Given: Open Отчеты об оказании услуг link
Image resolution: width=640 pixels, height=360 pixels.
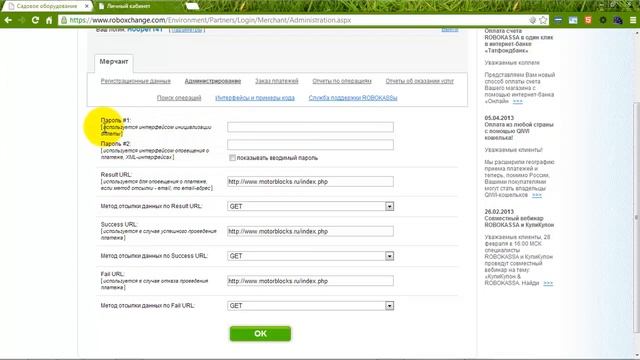Looking at the screenshot, I should pyautogui.click(x=420, y=81).
